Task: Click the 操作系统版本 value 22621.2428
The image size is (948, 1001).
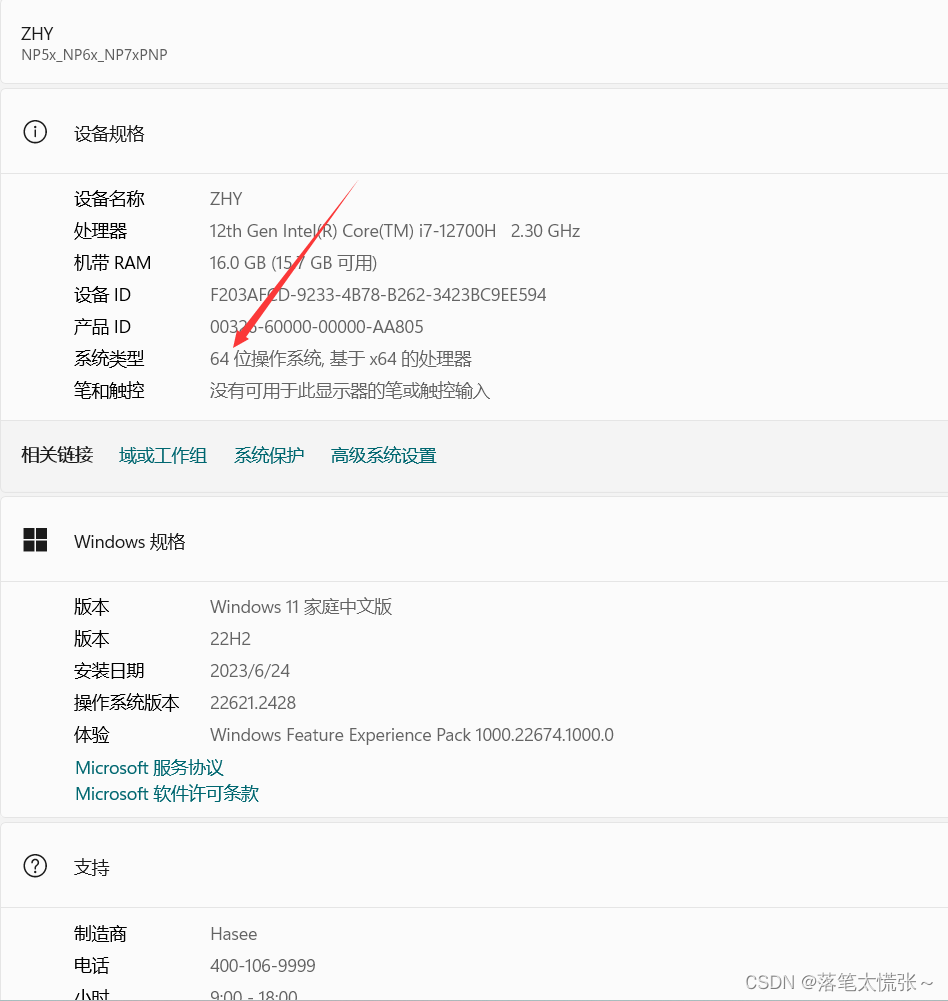Action: pyautogui.click(x=252, y=702)
